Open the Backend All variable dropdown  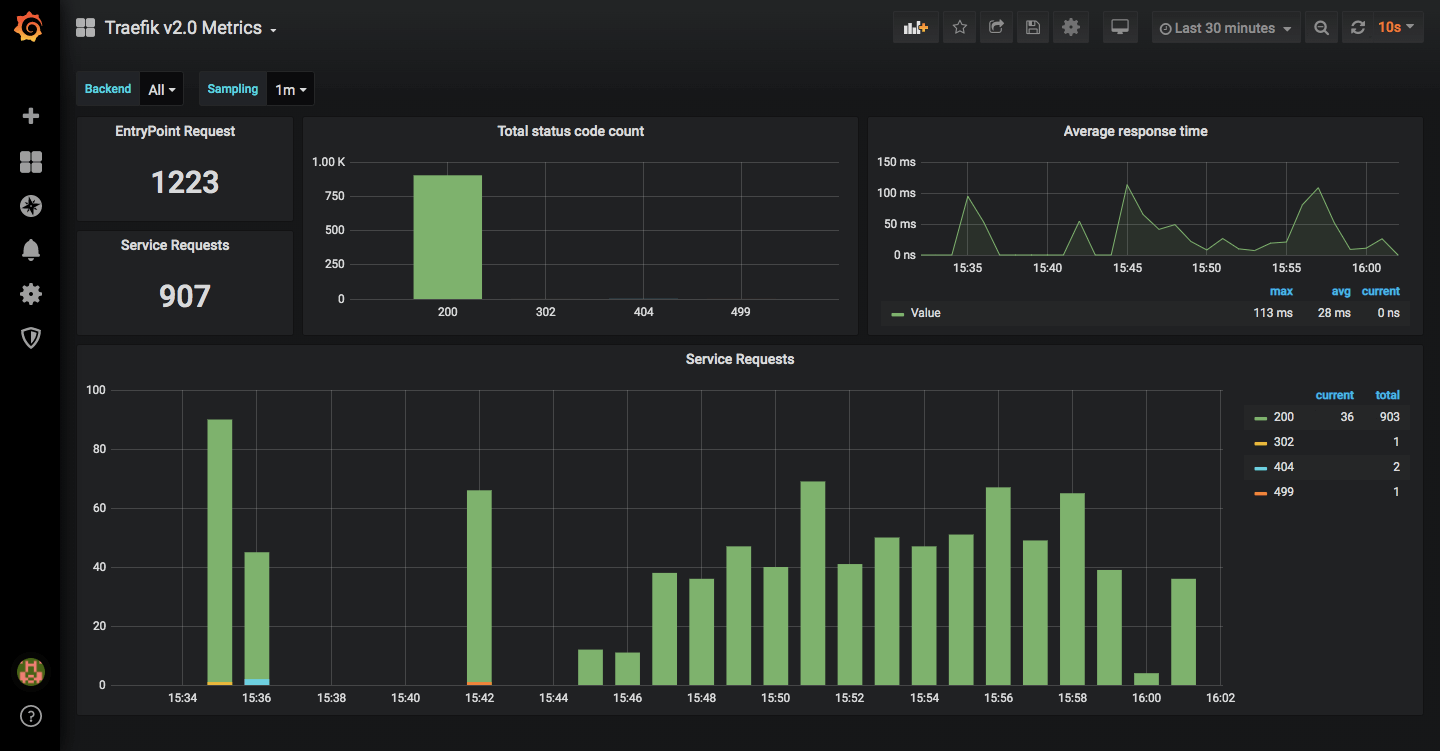[162, 89]
